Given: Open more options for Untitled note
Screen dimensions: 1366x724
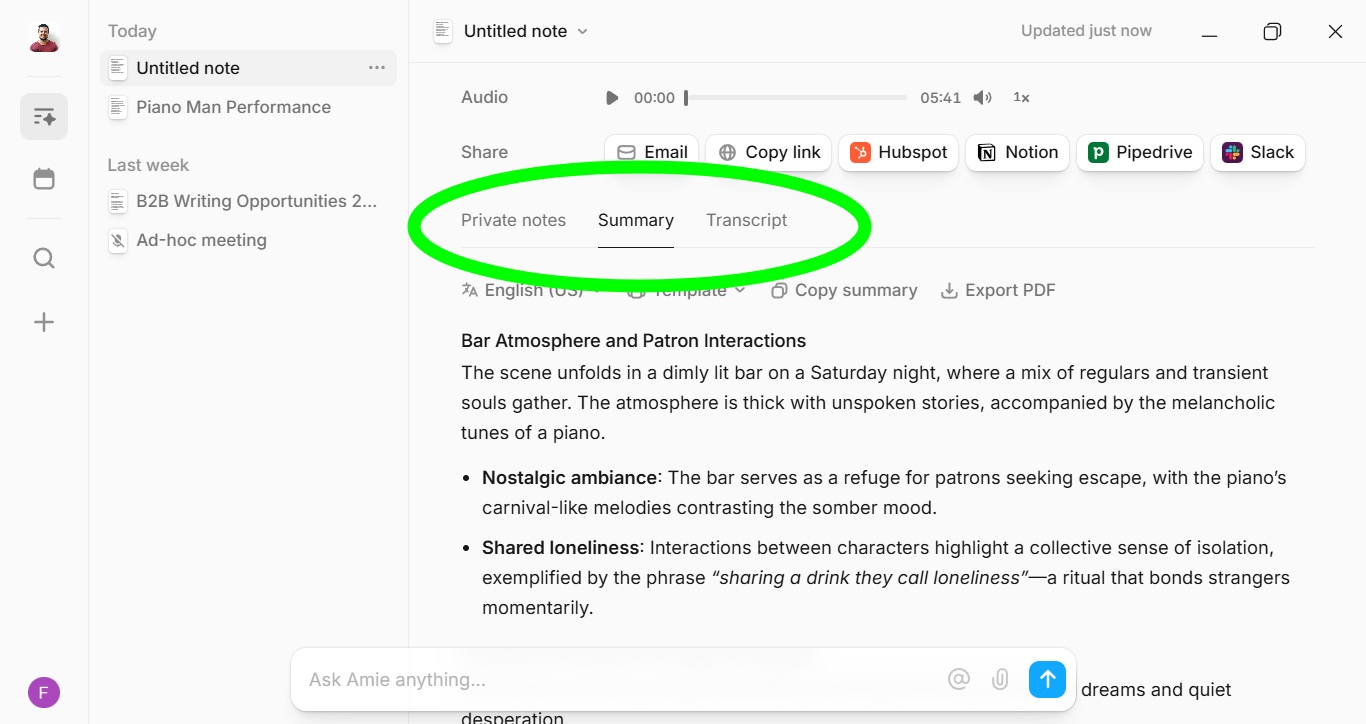Looking at the screenshot, I should click(376, 68).
